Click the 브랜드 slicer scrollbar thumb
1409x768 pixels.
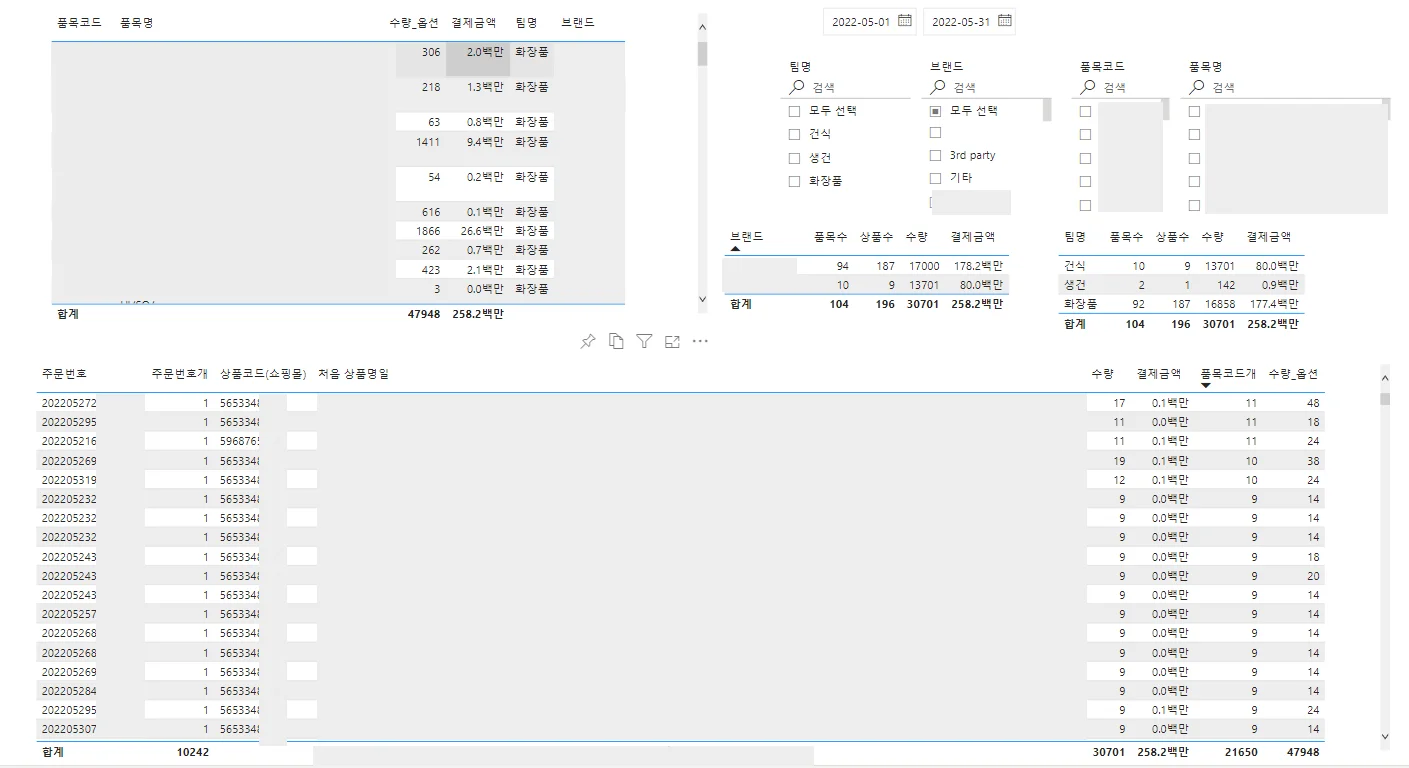pos(1047,109)
